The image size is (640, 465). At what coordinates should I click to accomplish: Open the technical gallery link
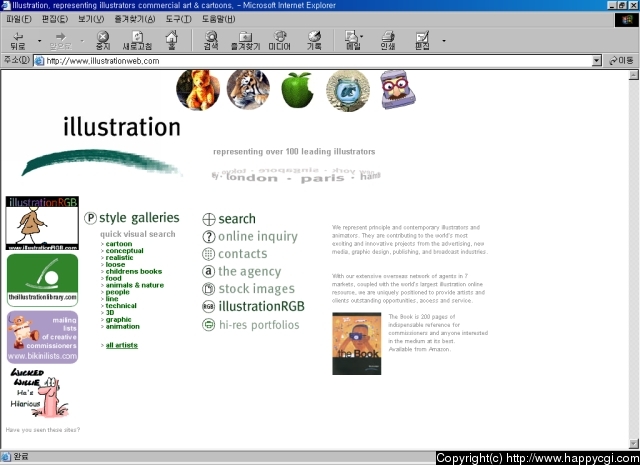tap(121, 306)
